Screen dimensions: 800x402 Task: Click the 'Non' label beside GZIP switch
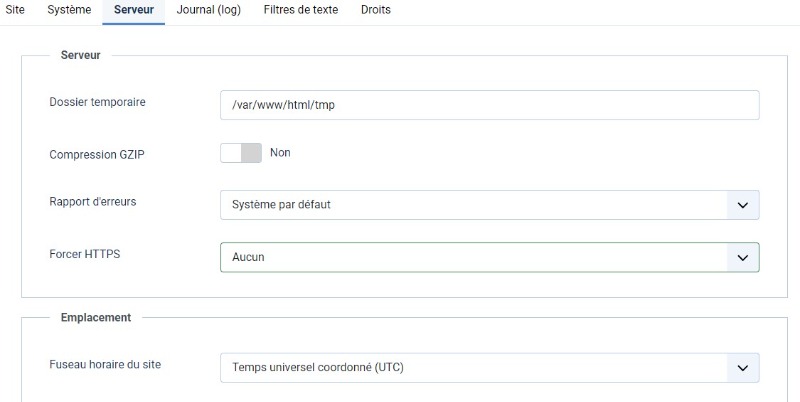click(x=280, y=153)
